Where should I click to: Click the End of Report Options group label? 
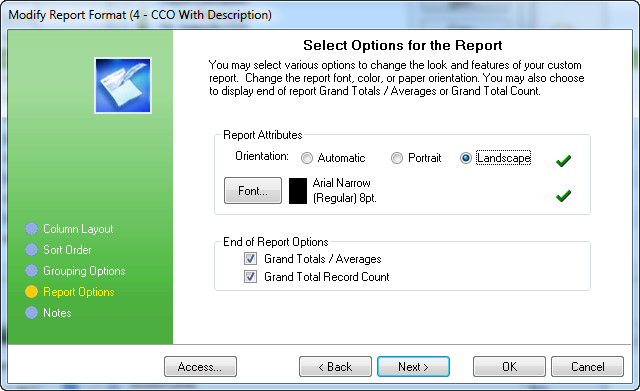pyautogui.click(x=276, y=242)
